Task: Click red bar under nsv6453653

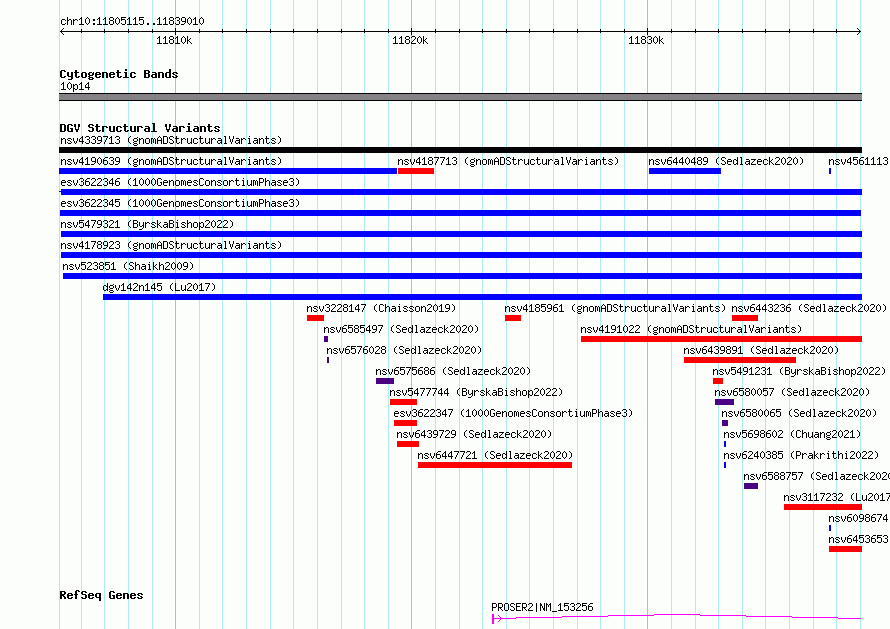Action: [x=845, y=549]
